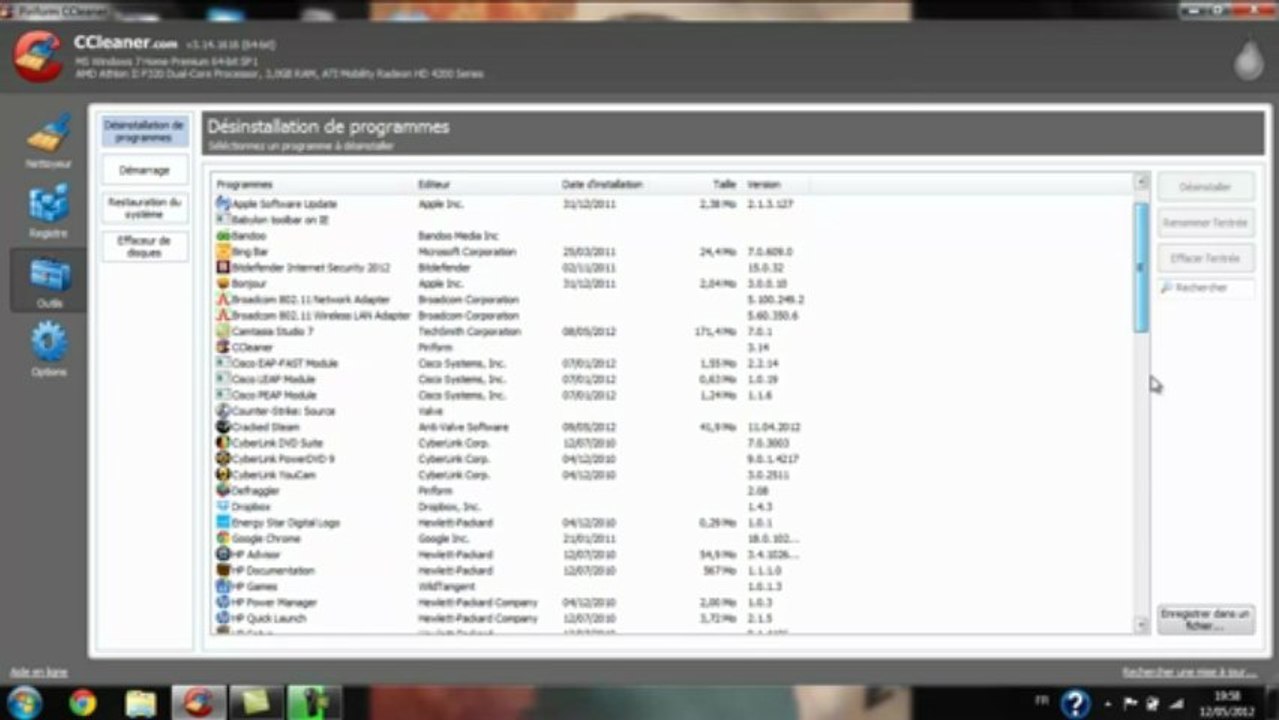Viewport: 1279px width, 720px height.
Task: Open the yellow sticky notes taskbar icon
Action: pyautogui.click(x=256, y=703)
